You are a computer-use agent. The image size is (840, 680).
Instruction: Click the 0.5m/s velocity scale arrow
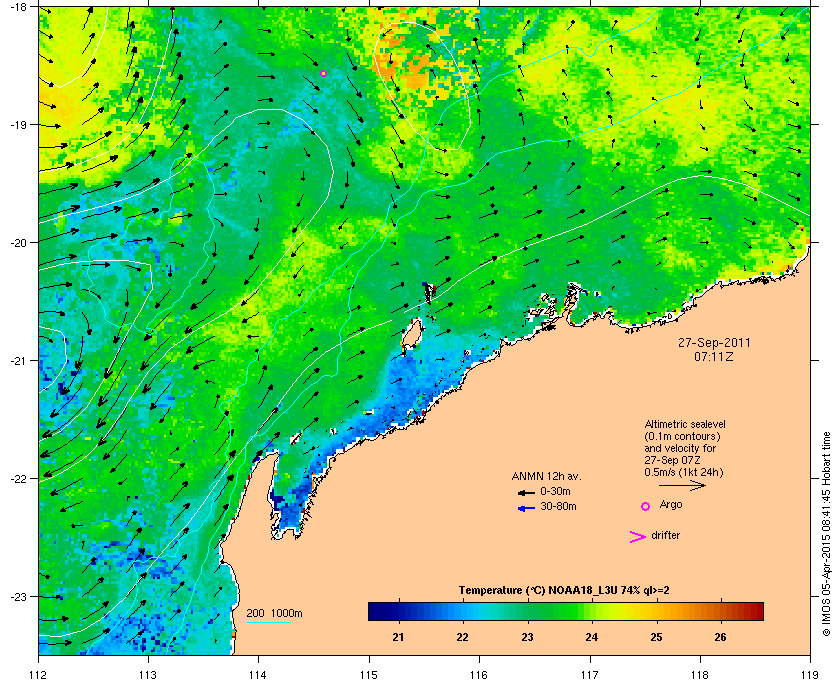point(682,486)
